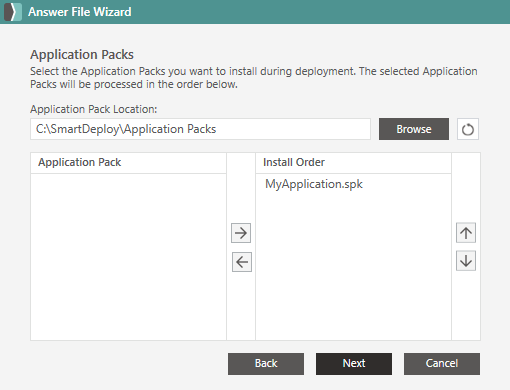The height and width of the screenshot is (390, 510).
Task: Add pack to Install Order with right arrow
Action: coord(241,233)
